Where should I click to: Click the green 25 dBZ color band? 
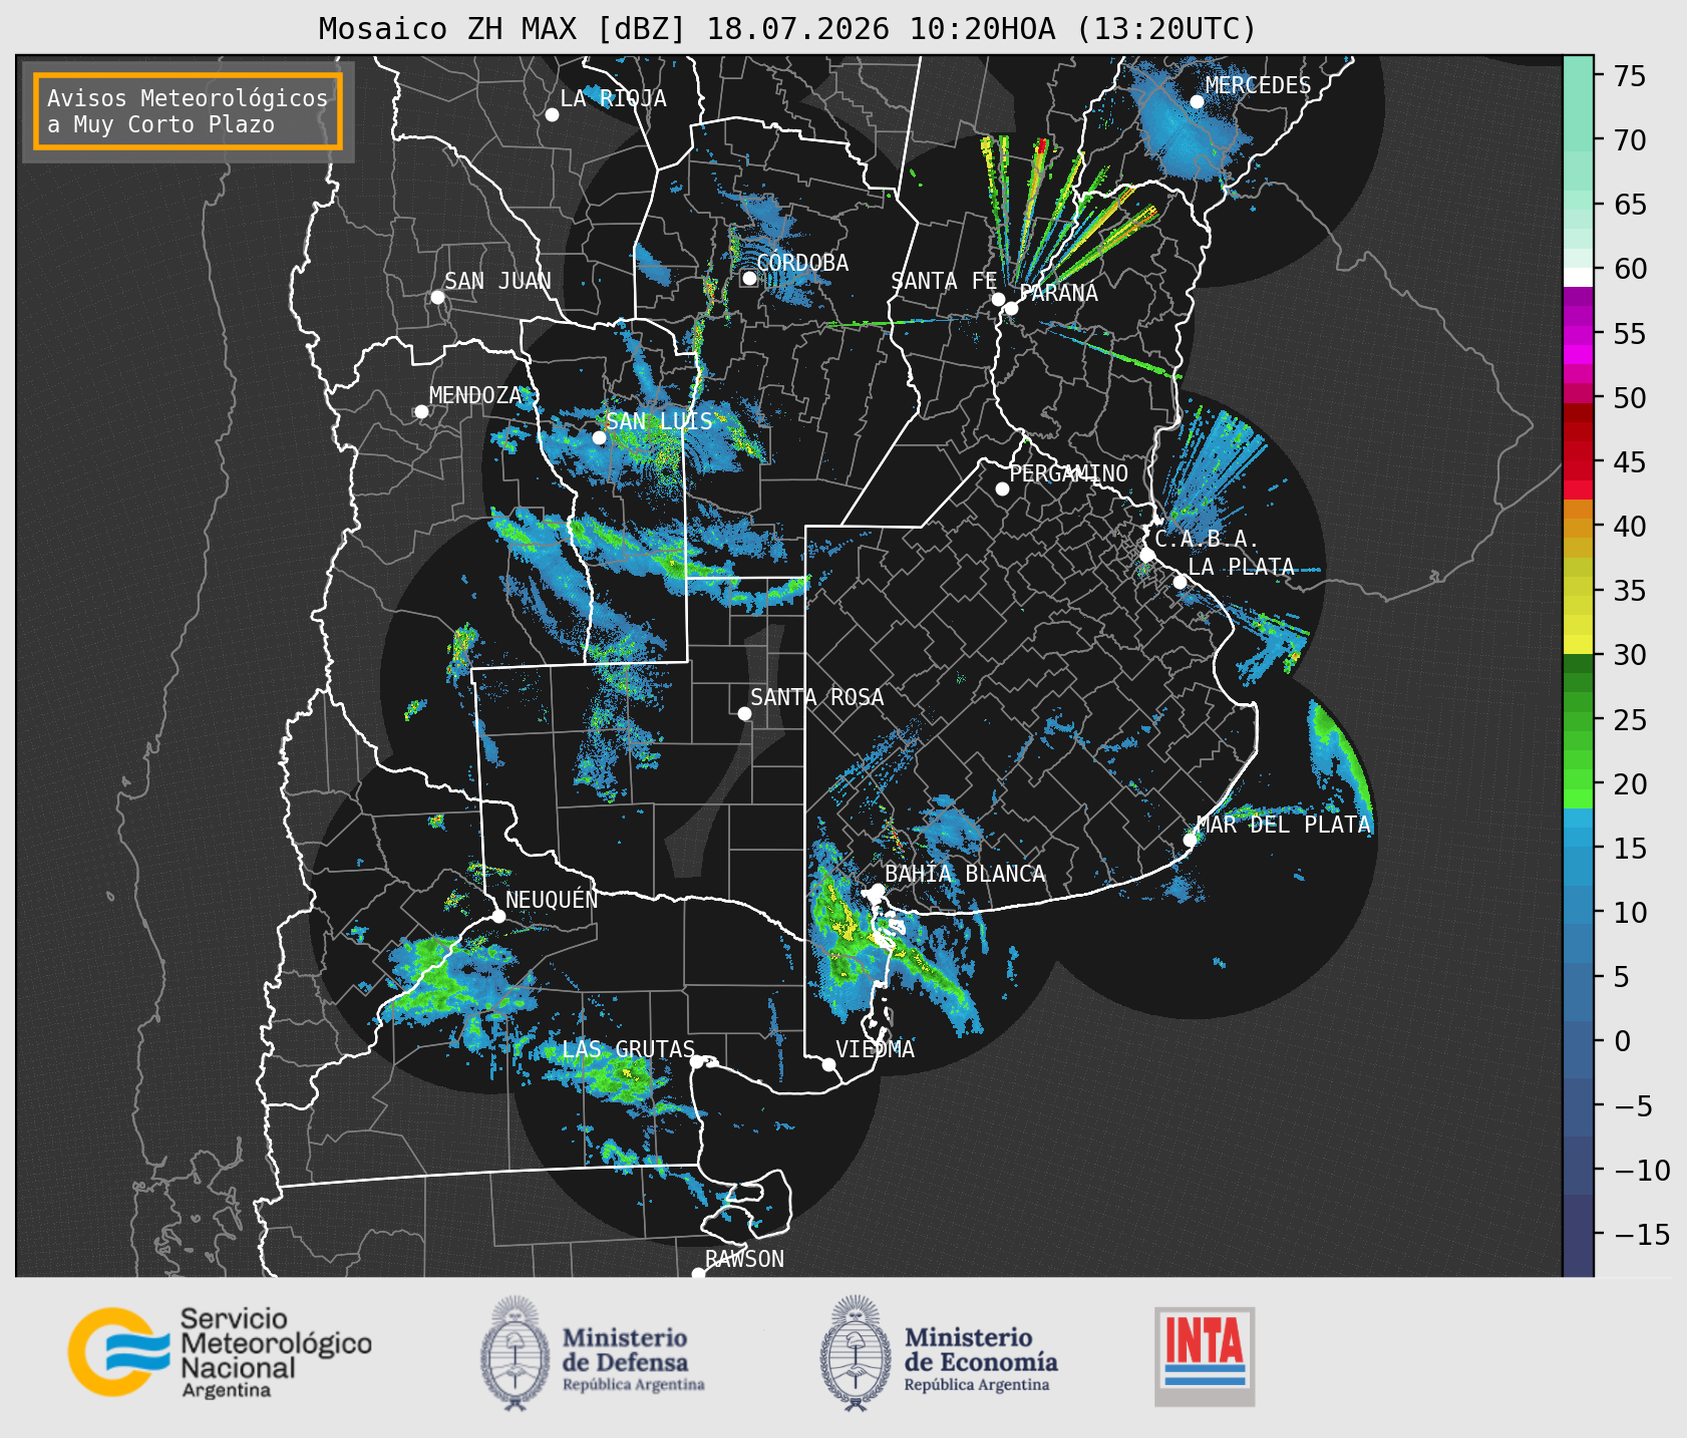[x=1578, y=720]
